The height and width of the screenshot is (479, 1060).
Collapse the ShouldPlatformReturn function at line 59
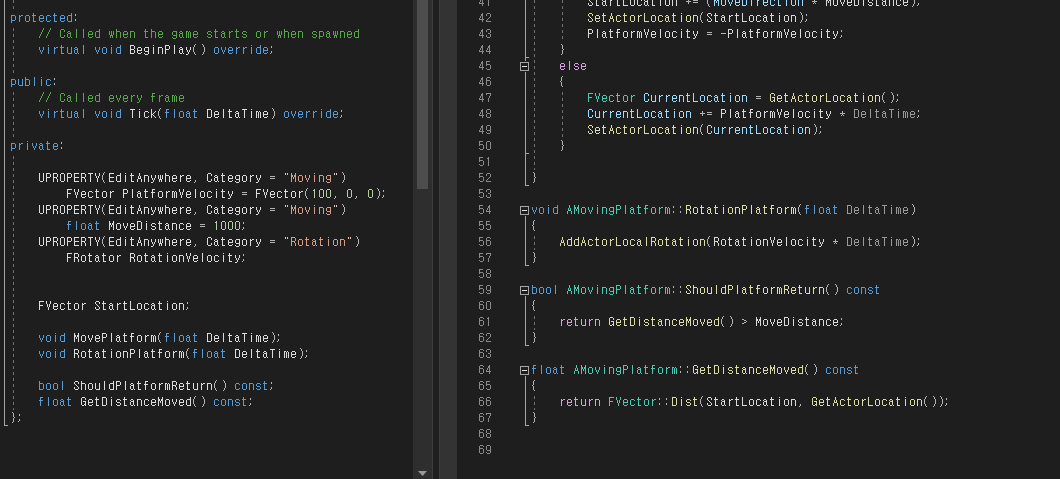524,291
